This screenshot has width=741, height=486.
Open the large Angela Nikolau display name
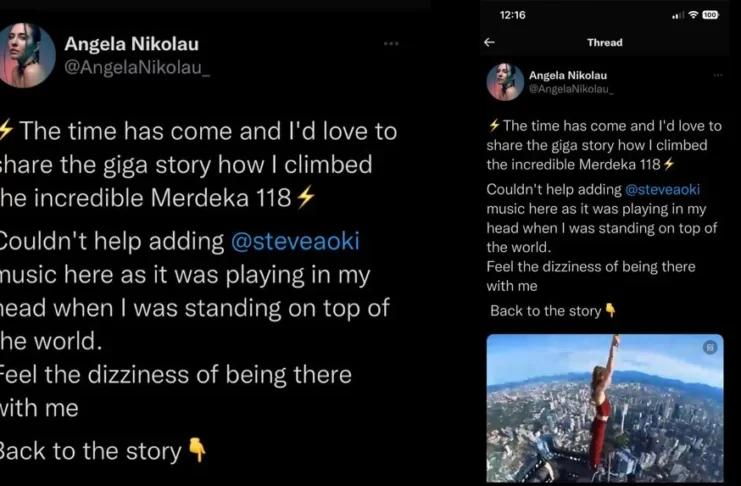(x=128, y=43)
